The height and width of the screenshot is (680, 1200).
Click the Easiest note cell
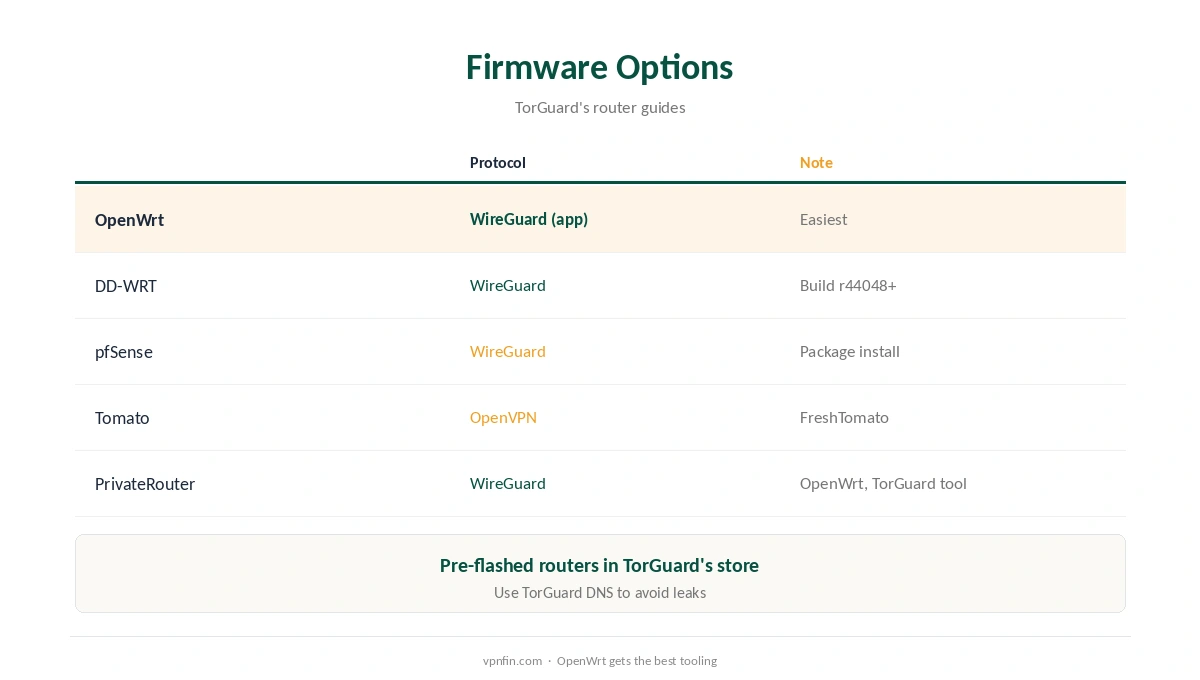(x=823, y=219)
